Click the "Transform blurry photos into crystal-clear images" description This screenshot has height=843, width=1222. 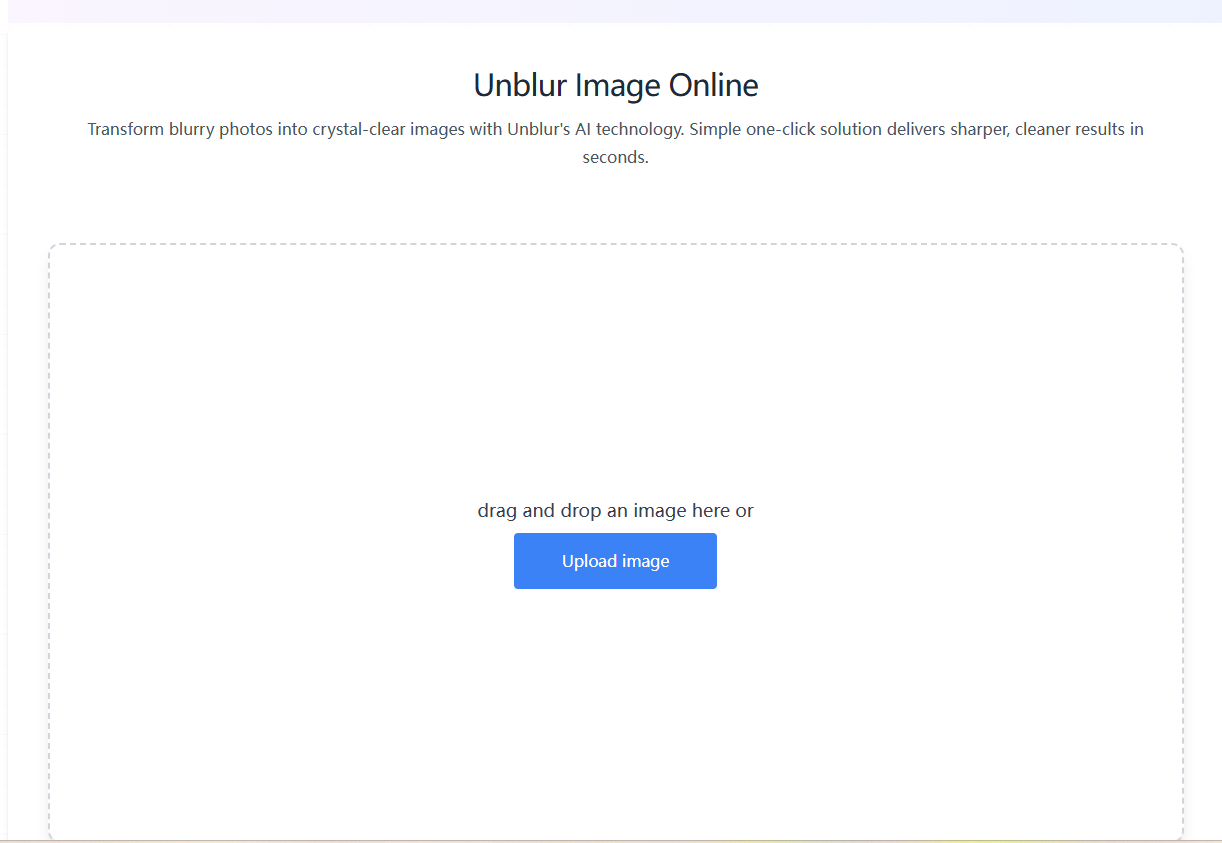(x=616, y=143)
